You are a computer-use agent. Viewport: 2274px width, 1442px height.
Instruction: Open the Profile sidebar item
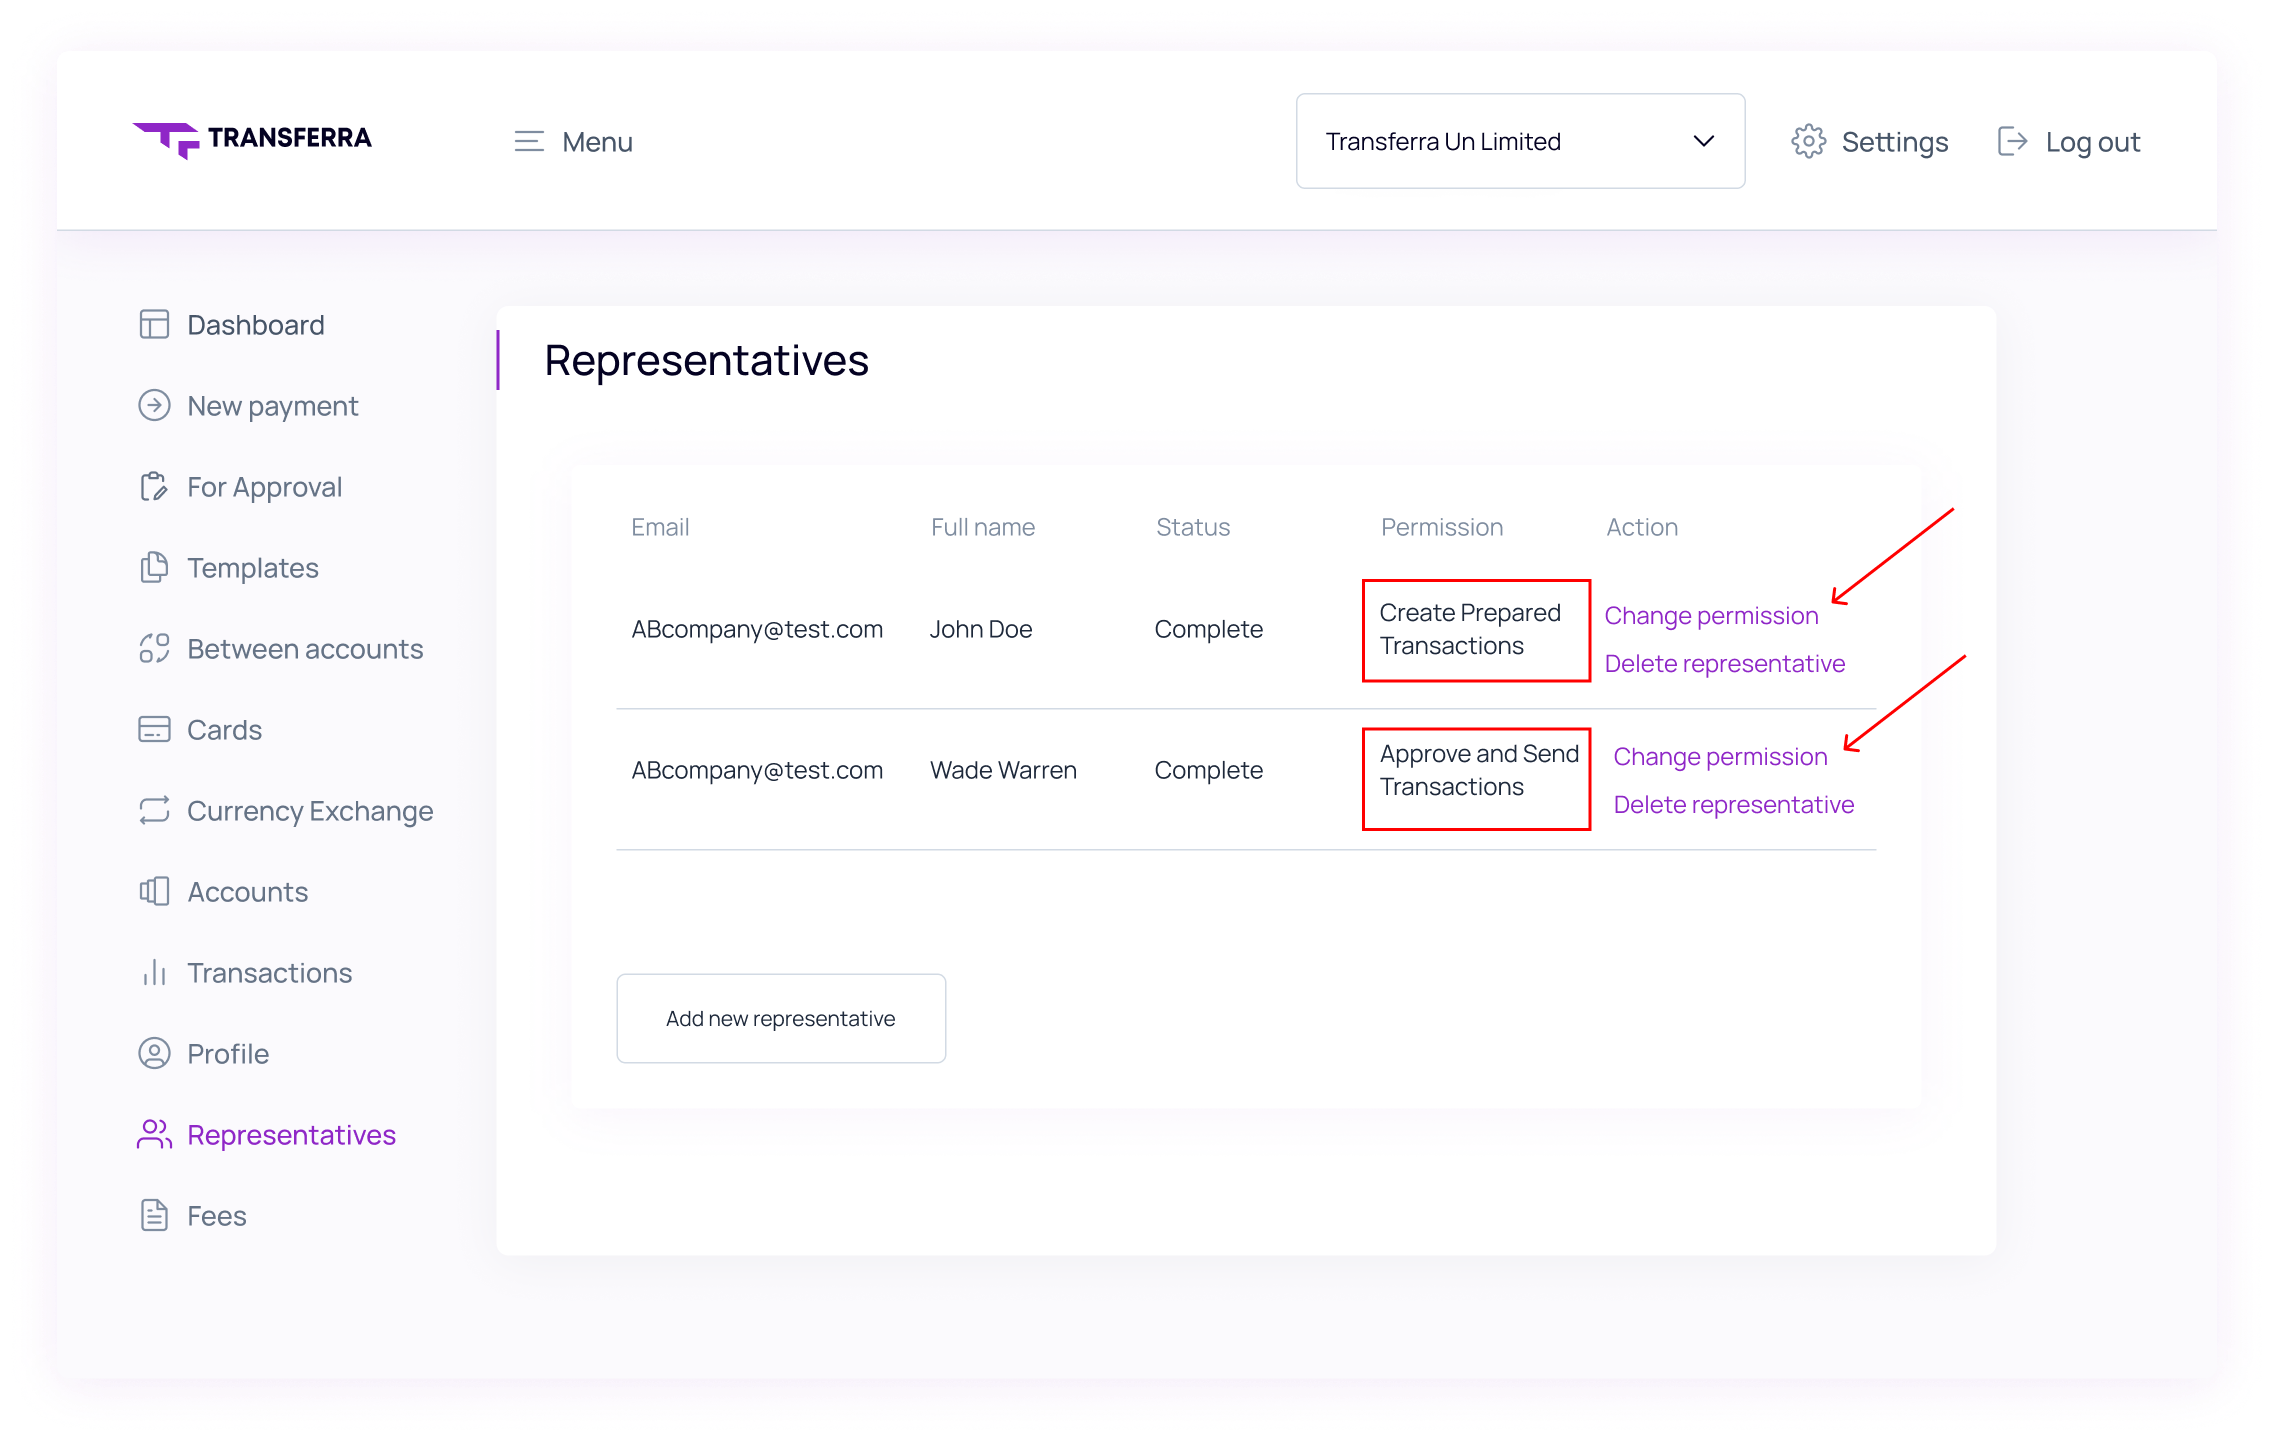(x=227, y=1054)
